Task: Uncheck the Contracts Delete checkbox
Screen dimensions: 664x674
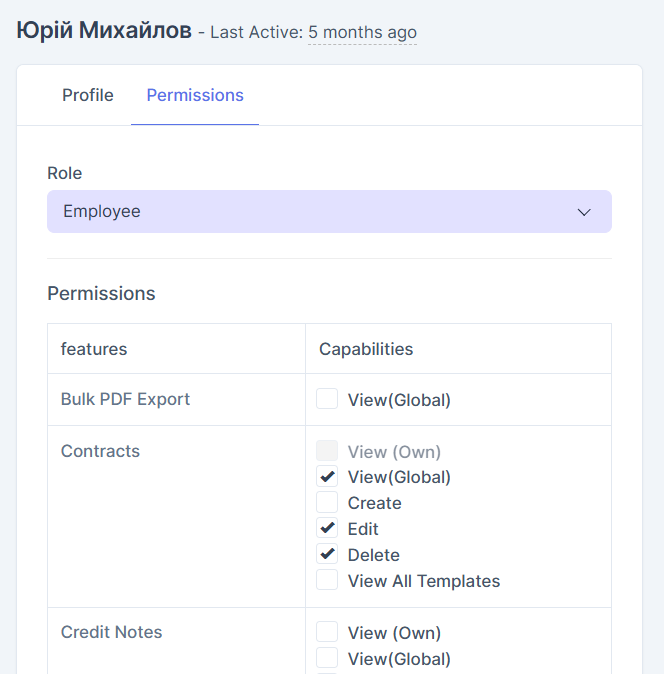Action: click(x=327, y=555)
